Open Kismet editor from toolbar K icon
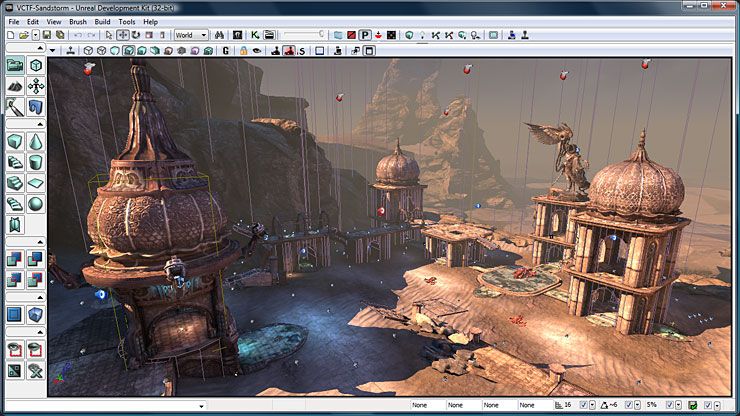This screenshot has width=740, height=416. click(255, 35)
